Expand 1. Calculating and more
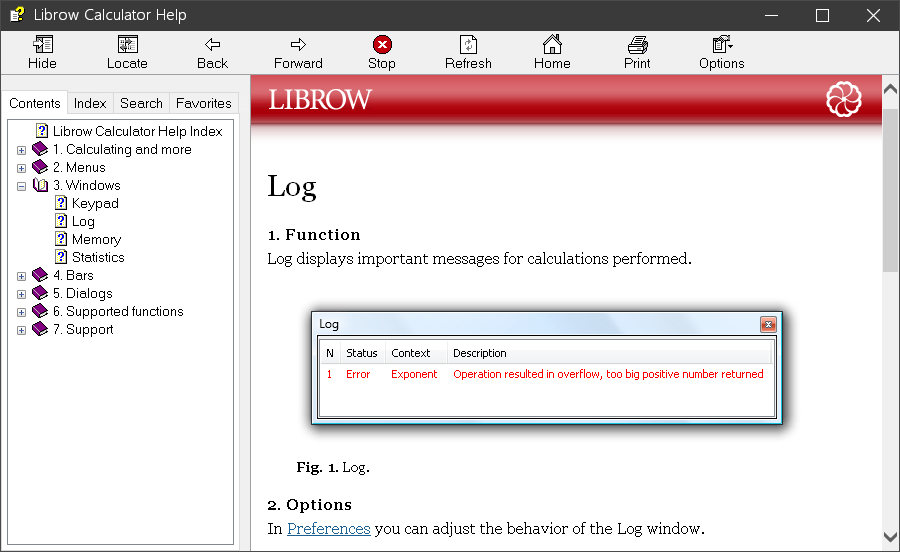This screenshot has height=552, width=900. coord(21,150)
